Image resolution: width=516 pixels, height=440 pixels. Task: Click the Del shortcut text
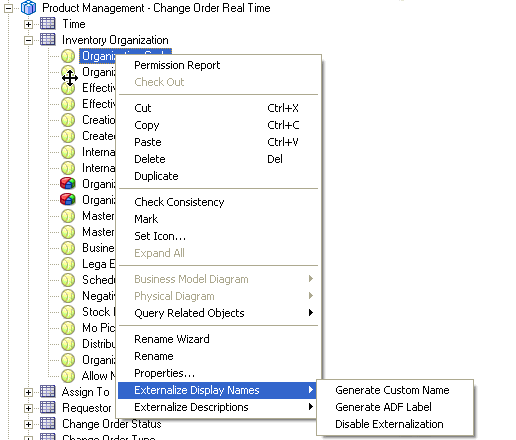[275, 159]
